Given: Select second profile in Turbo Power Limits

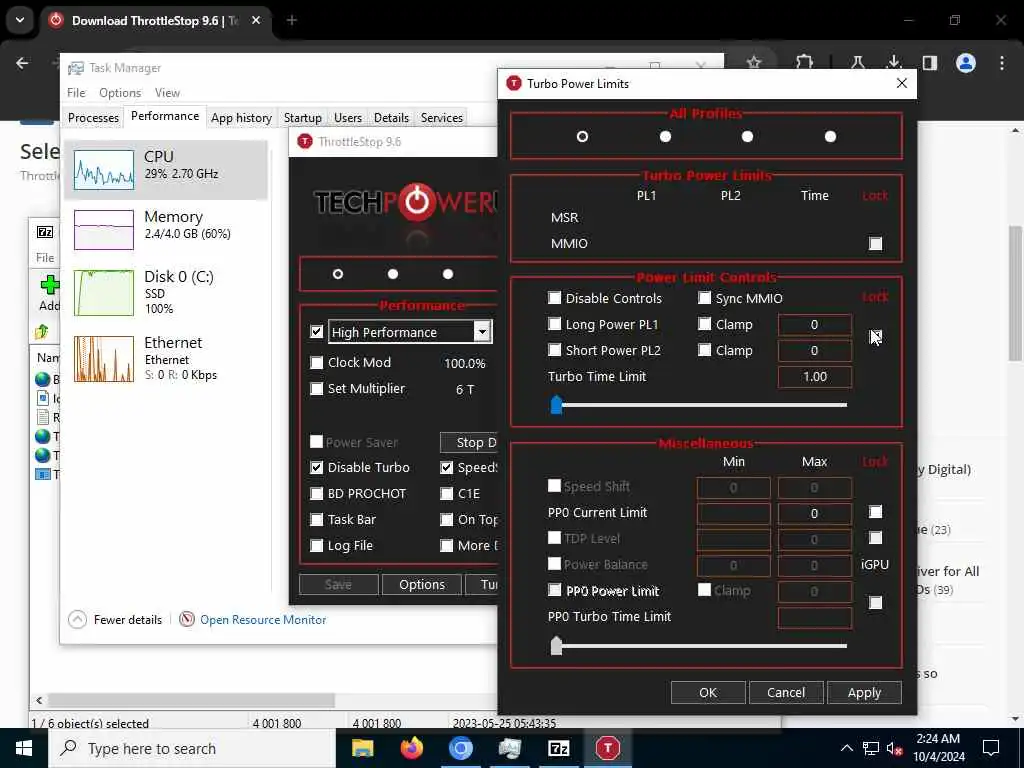Looking at the screenshot, I should point(665,136).
